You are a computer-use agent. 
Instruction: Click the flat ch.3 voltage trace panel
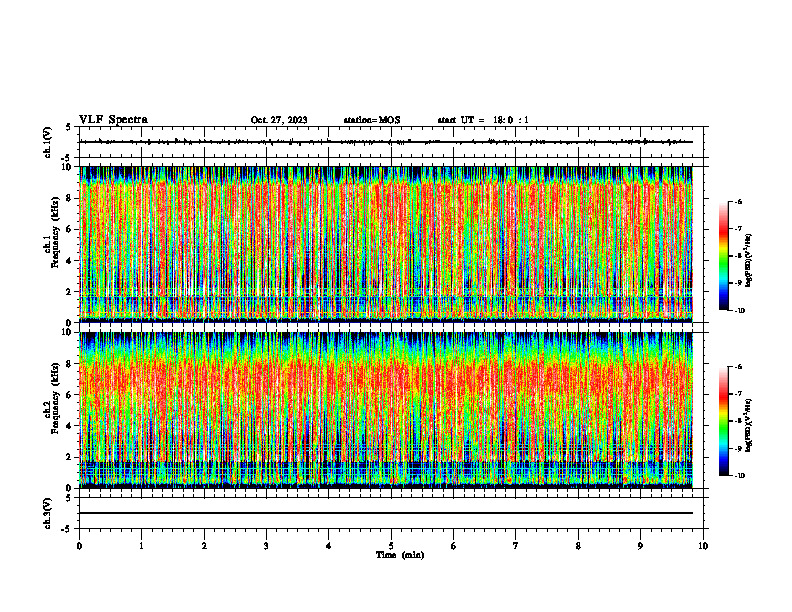[x=391, y=513]
